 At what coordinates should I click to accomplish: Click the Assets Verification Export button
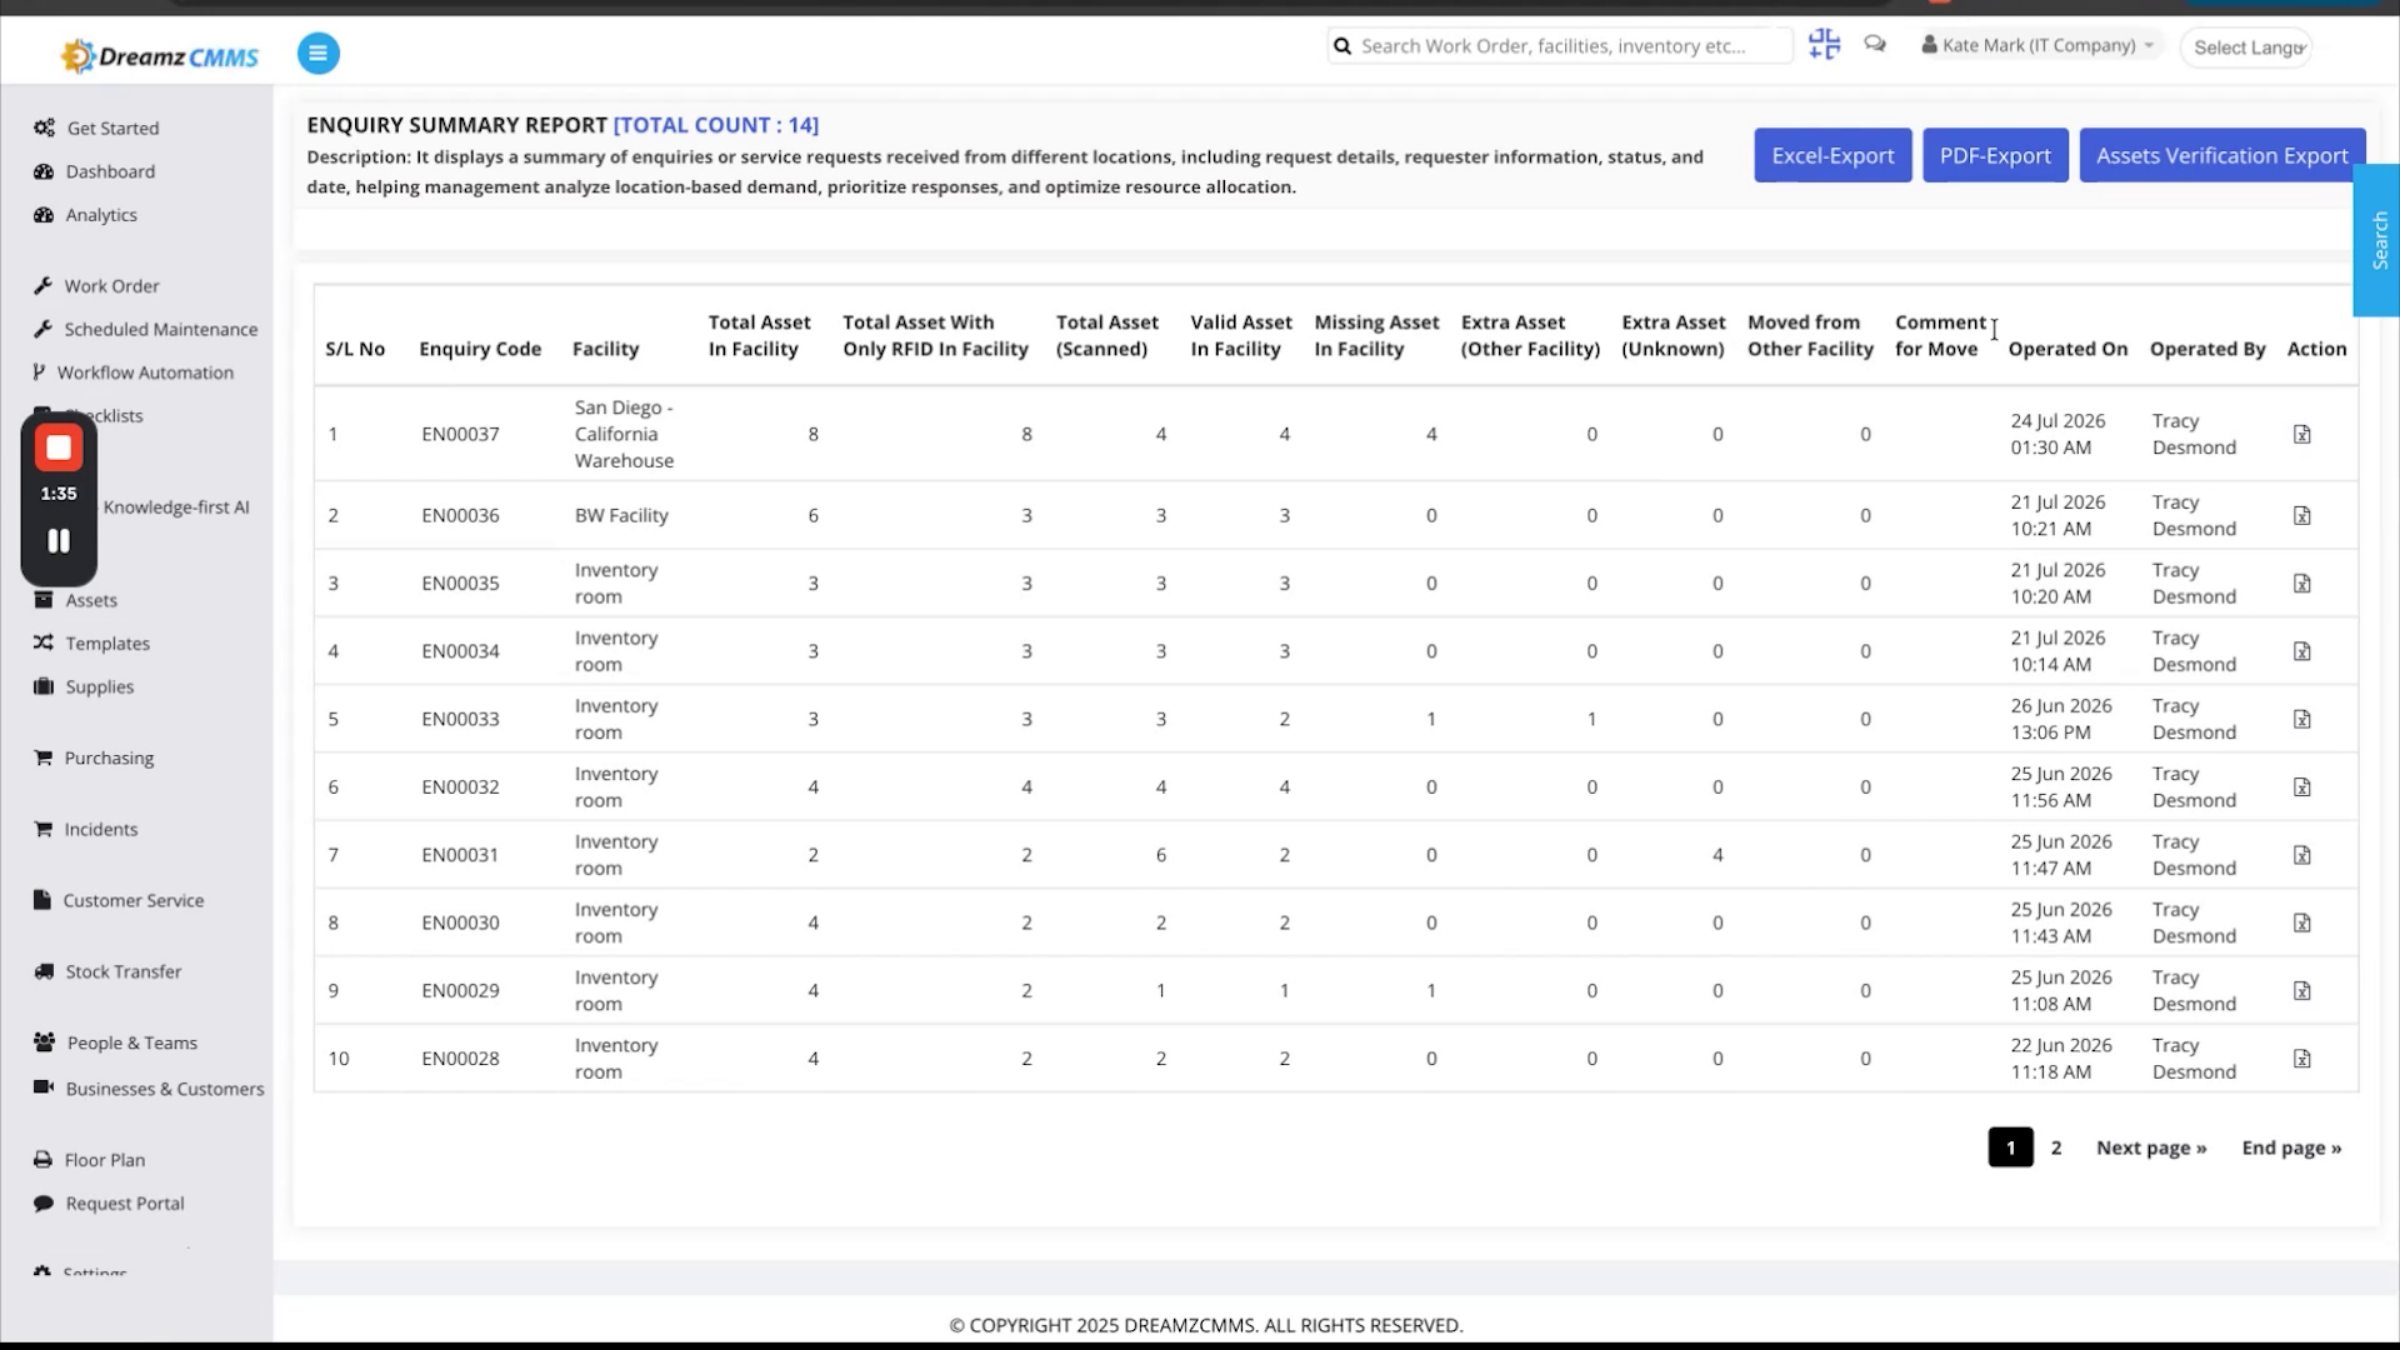2222,155
